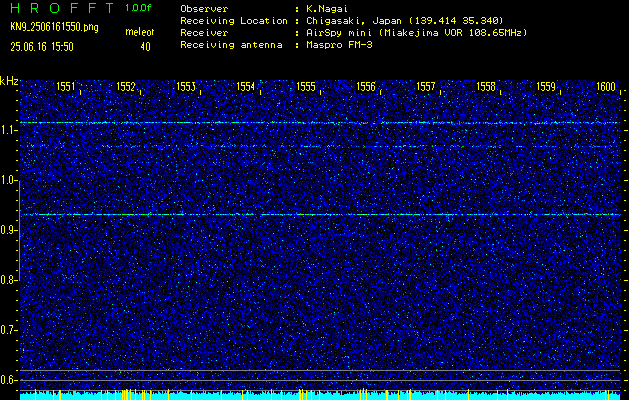Select the 25.06.16 15:50 timestamp
Viewport: 629px width, 400px height.
coord(42,47)
